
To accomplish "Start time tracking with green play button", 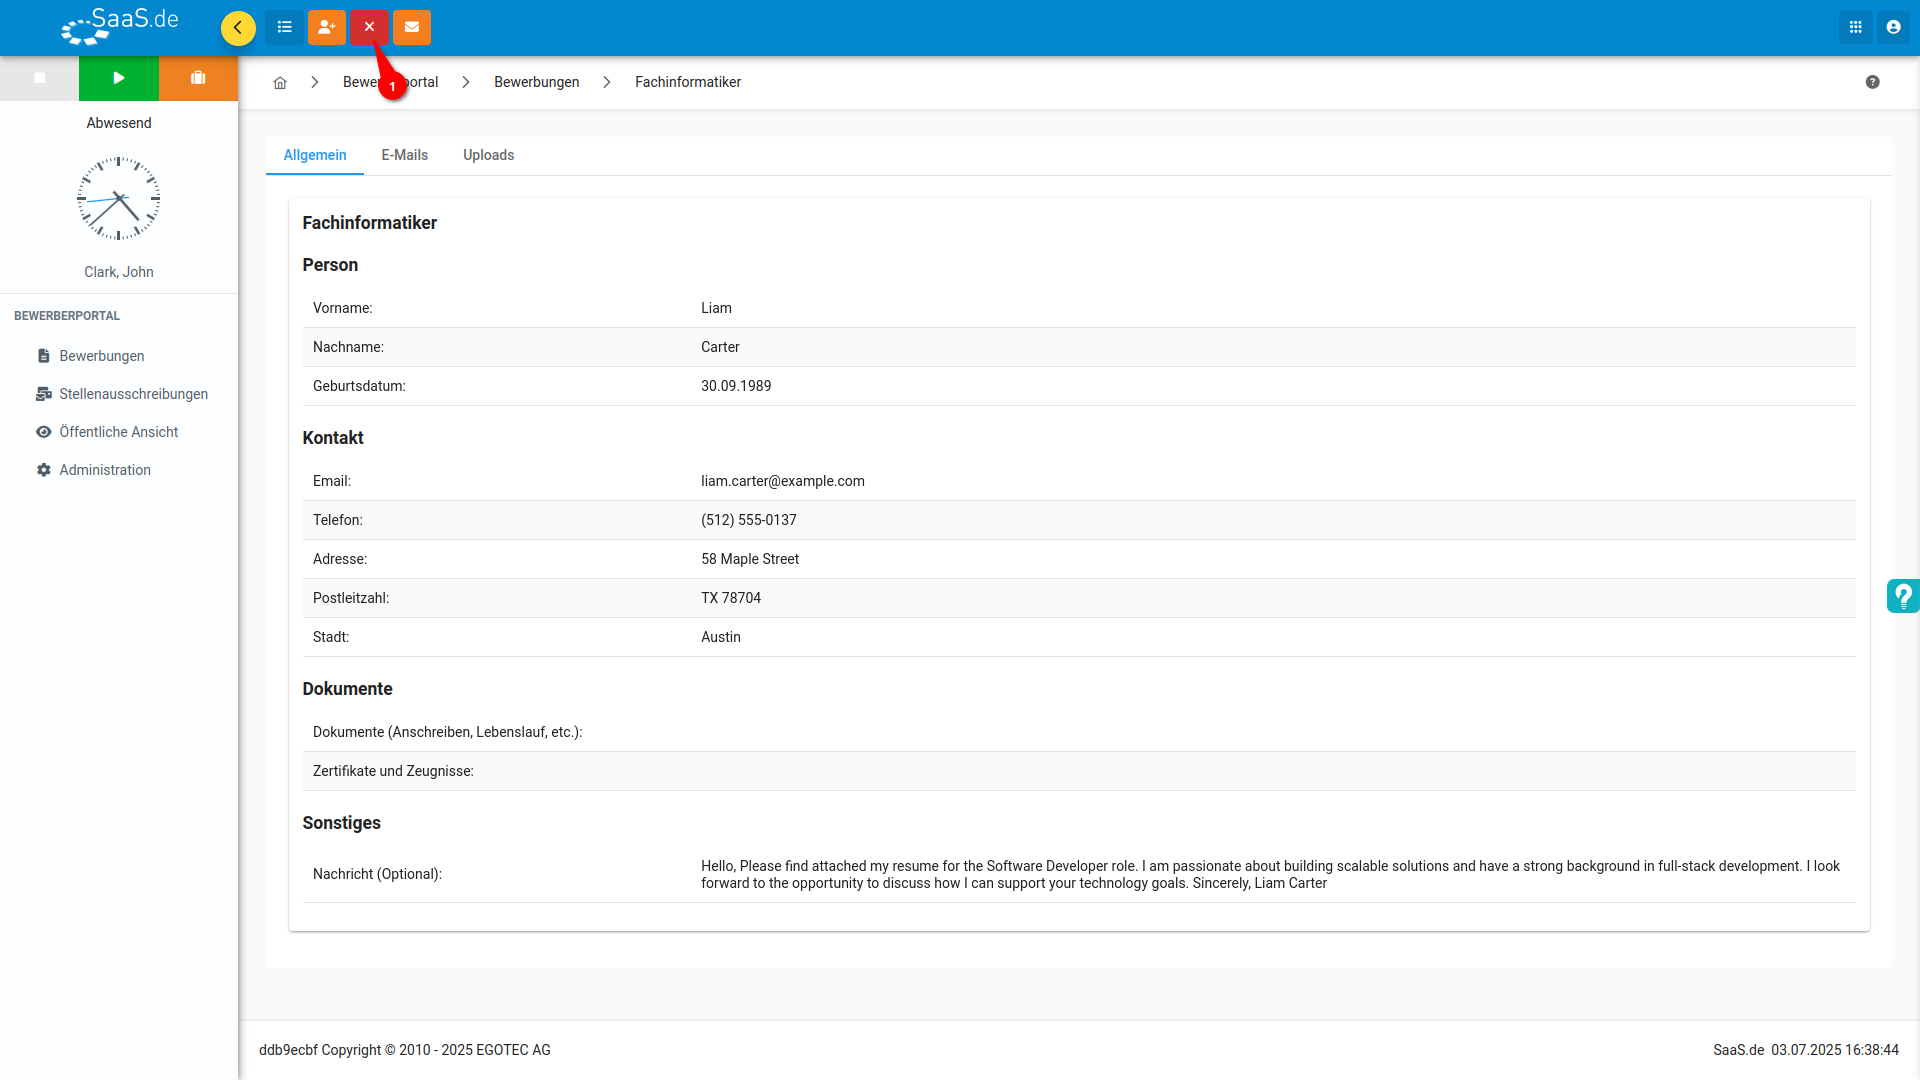I will point(119,78).
